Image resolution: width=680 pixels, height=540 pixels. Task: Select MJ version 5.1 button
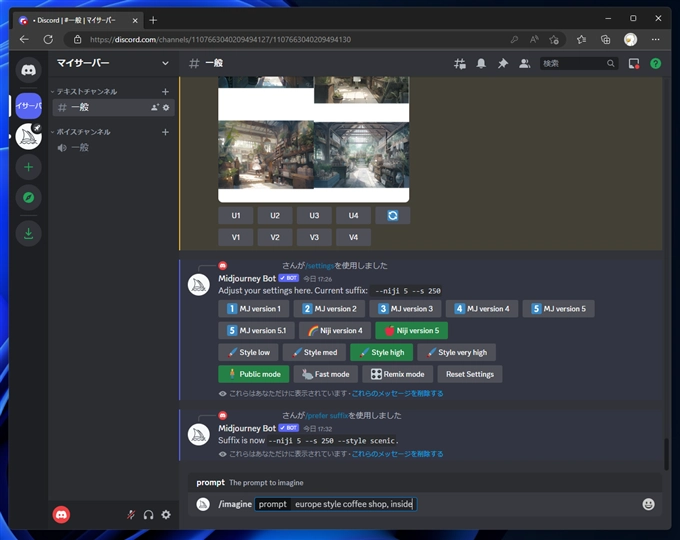[256, 331]
